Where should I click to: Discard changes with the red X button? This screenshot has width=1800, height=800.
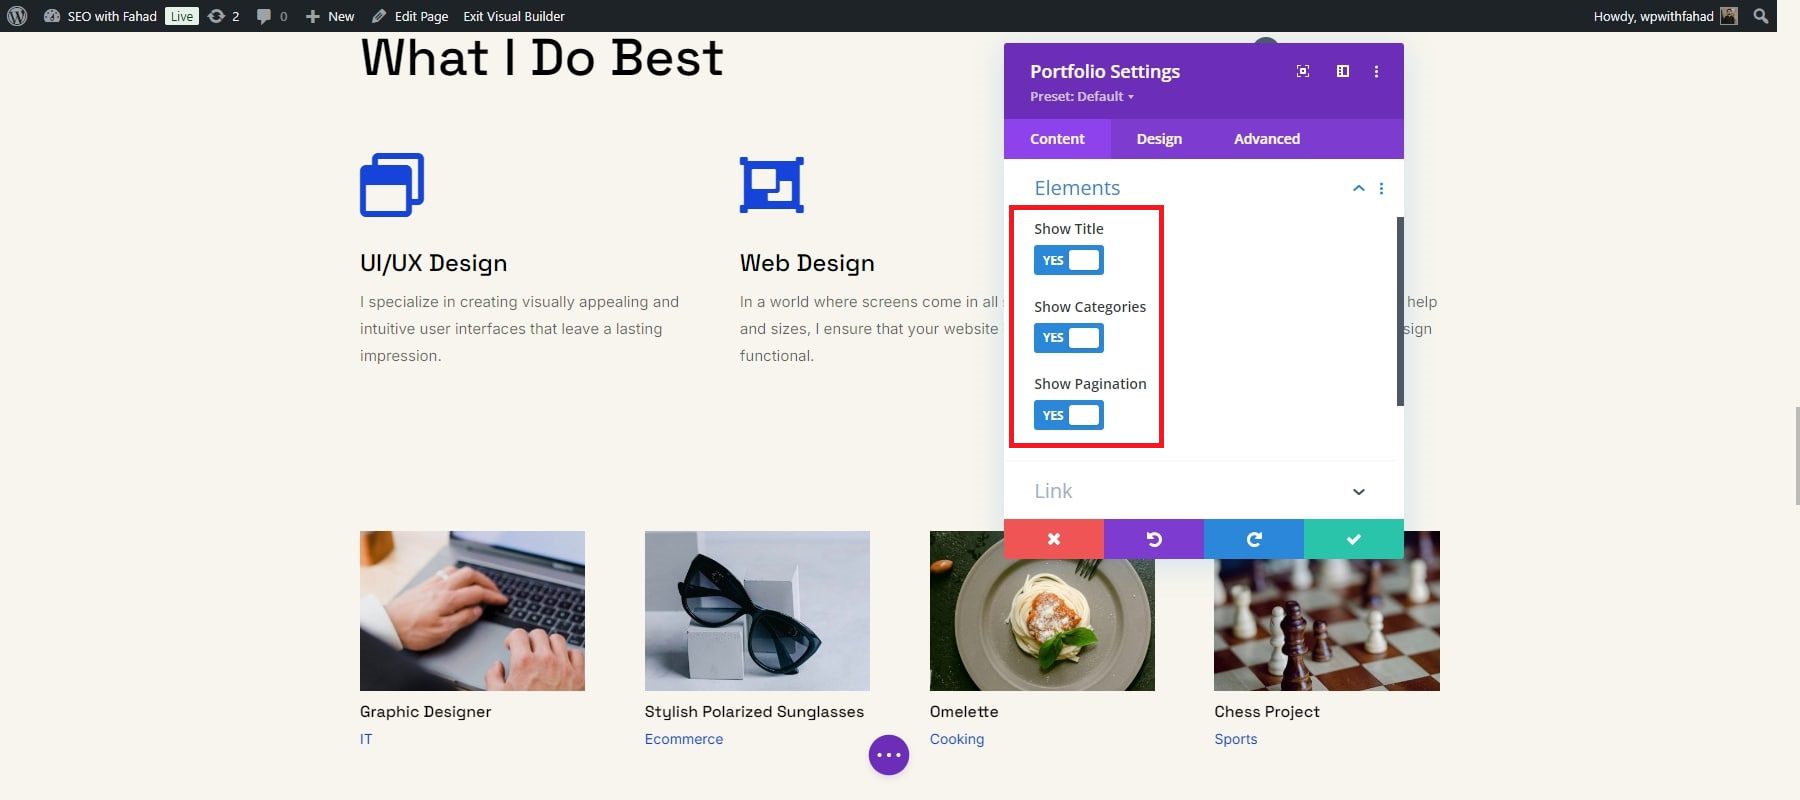(1054, 539)
